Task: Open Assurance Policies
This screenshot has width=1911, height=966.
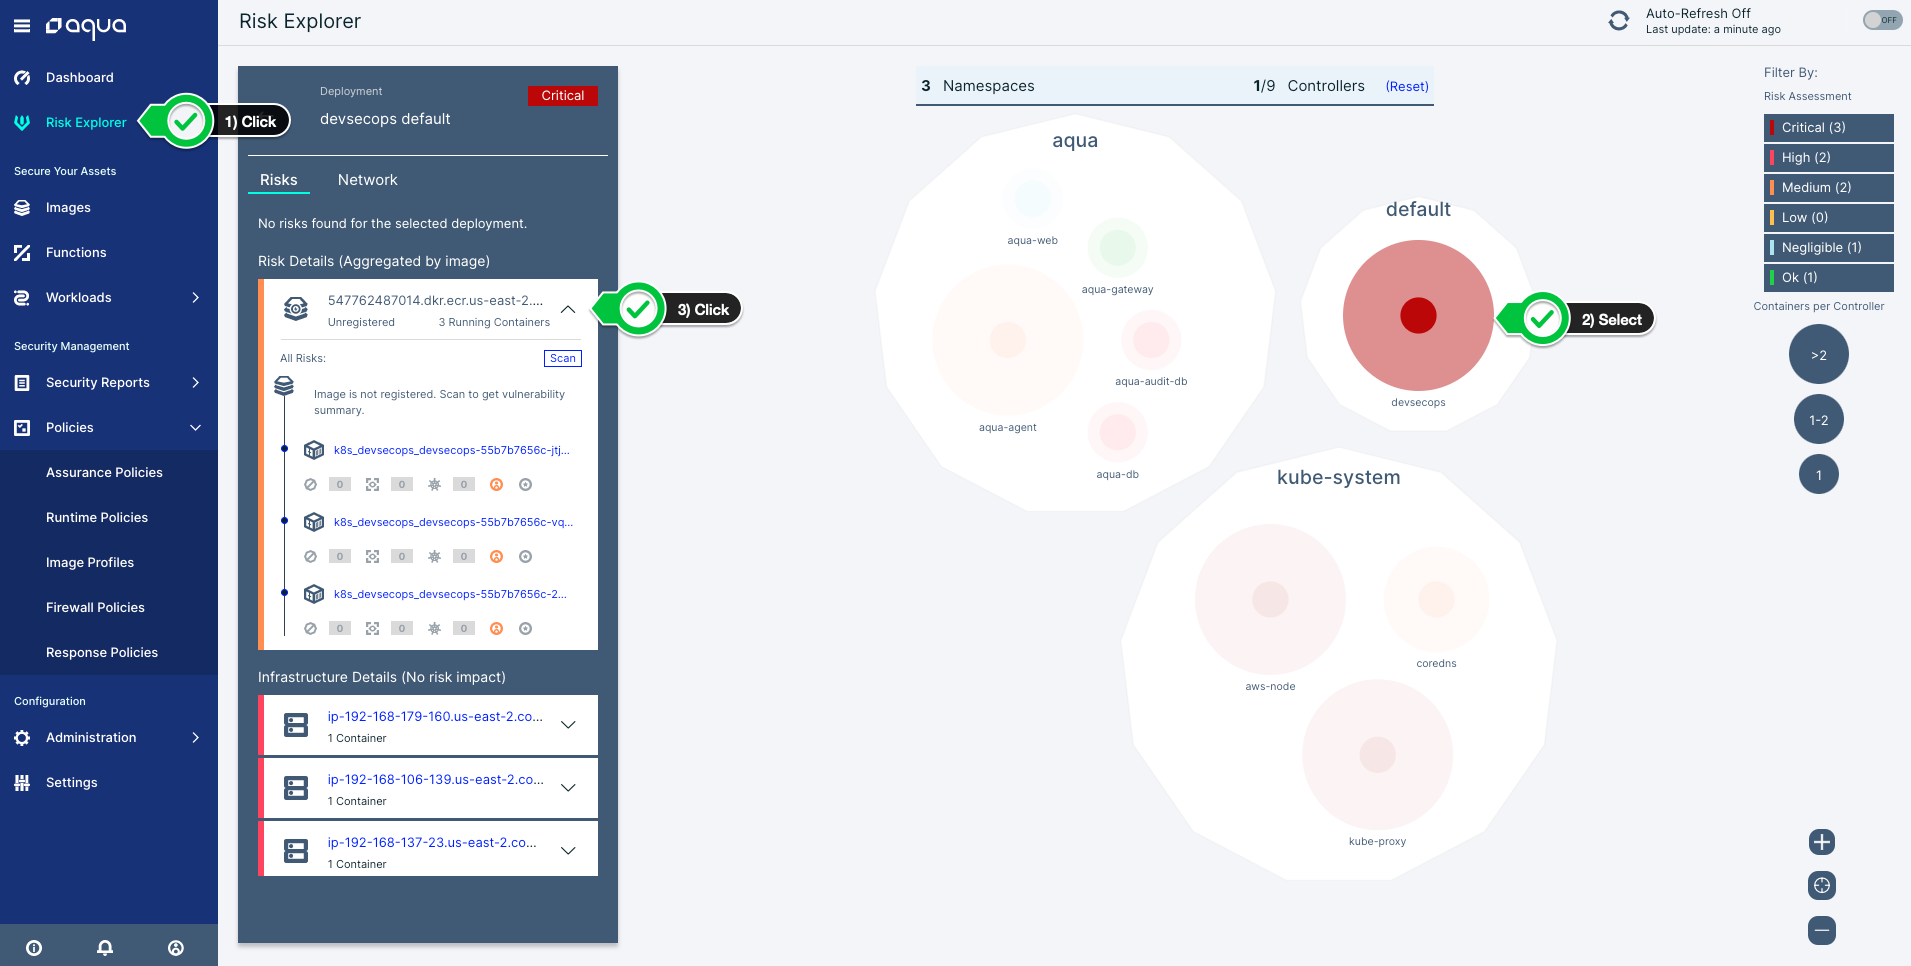Action: pyautogui.click(x=104, y=472)
